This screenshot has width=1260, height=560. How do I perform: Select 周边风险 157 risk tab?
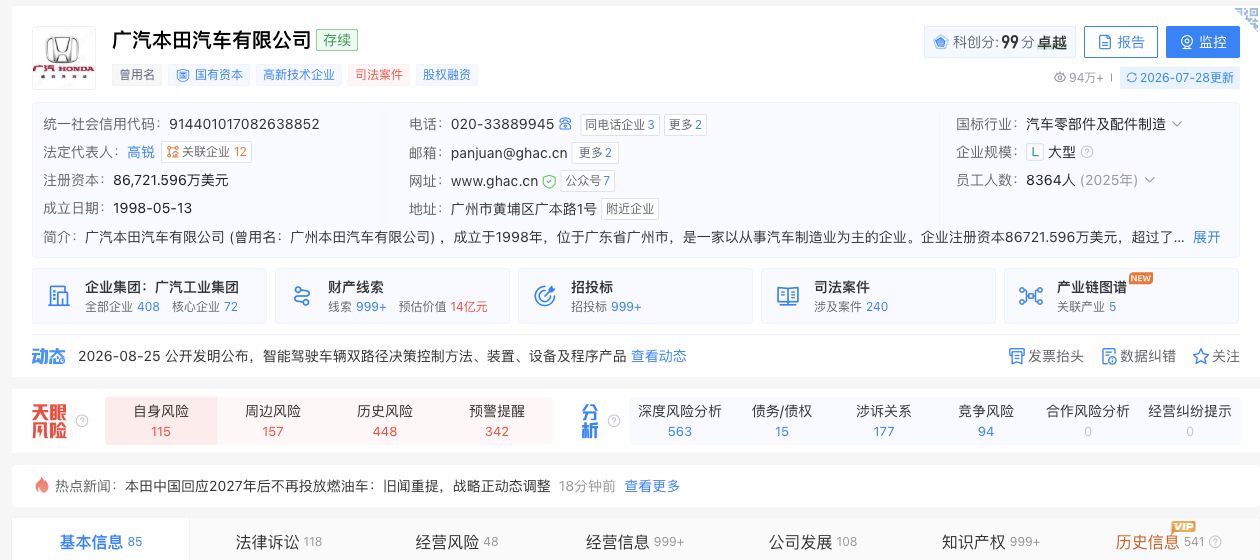pos(273,421)
